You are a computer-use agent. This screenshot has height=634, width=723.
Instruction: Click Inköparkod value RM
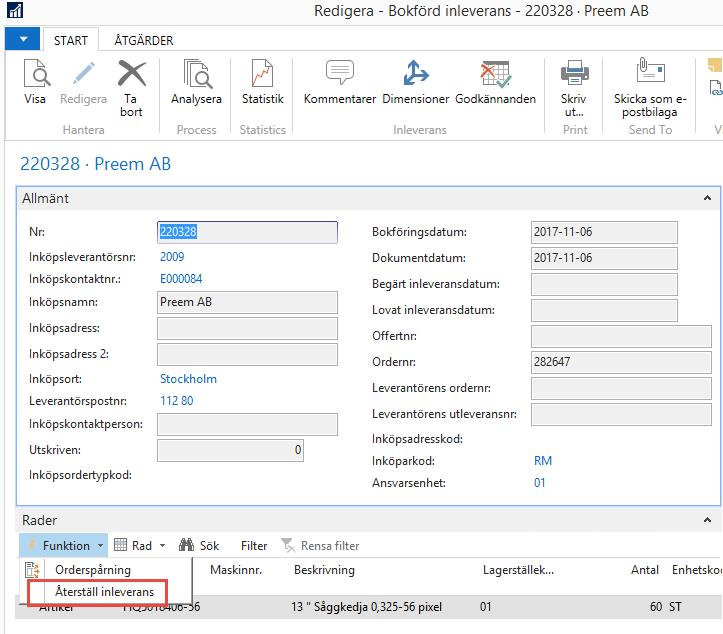[543, 461]
